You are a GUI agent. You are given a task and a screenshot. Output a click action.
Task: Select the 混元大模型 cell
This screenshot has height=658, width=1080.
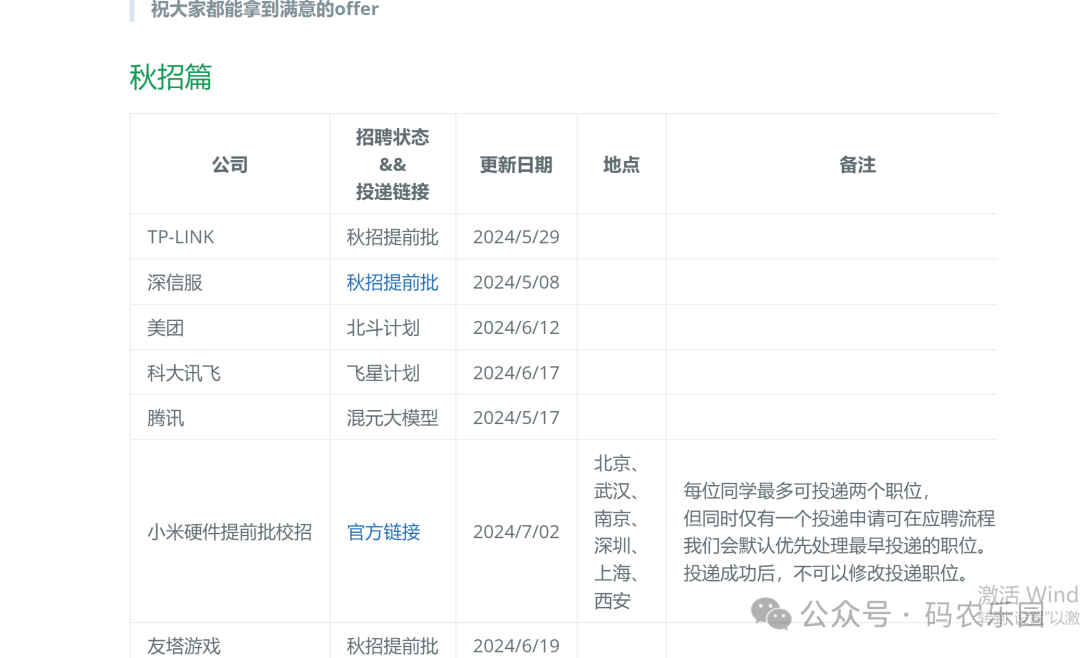(392, 418)
